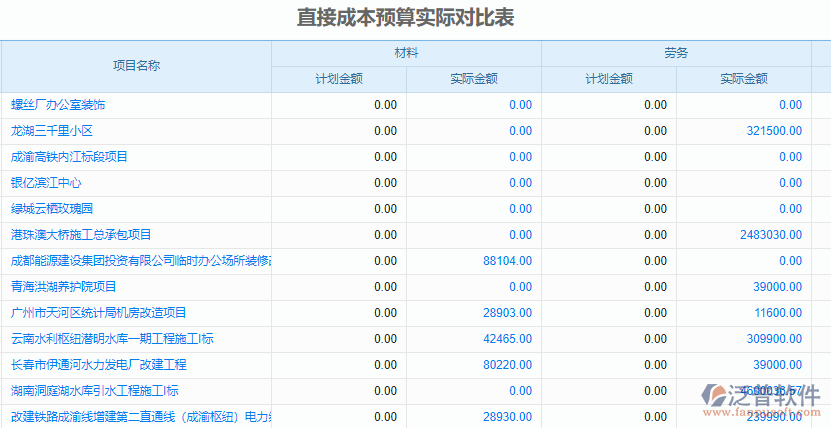
Task: Open the 螺丝厂办公室装饰 project link
Action: (58, 105)
